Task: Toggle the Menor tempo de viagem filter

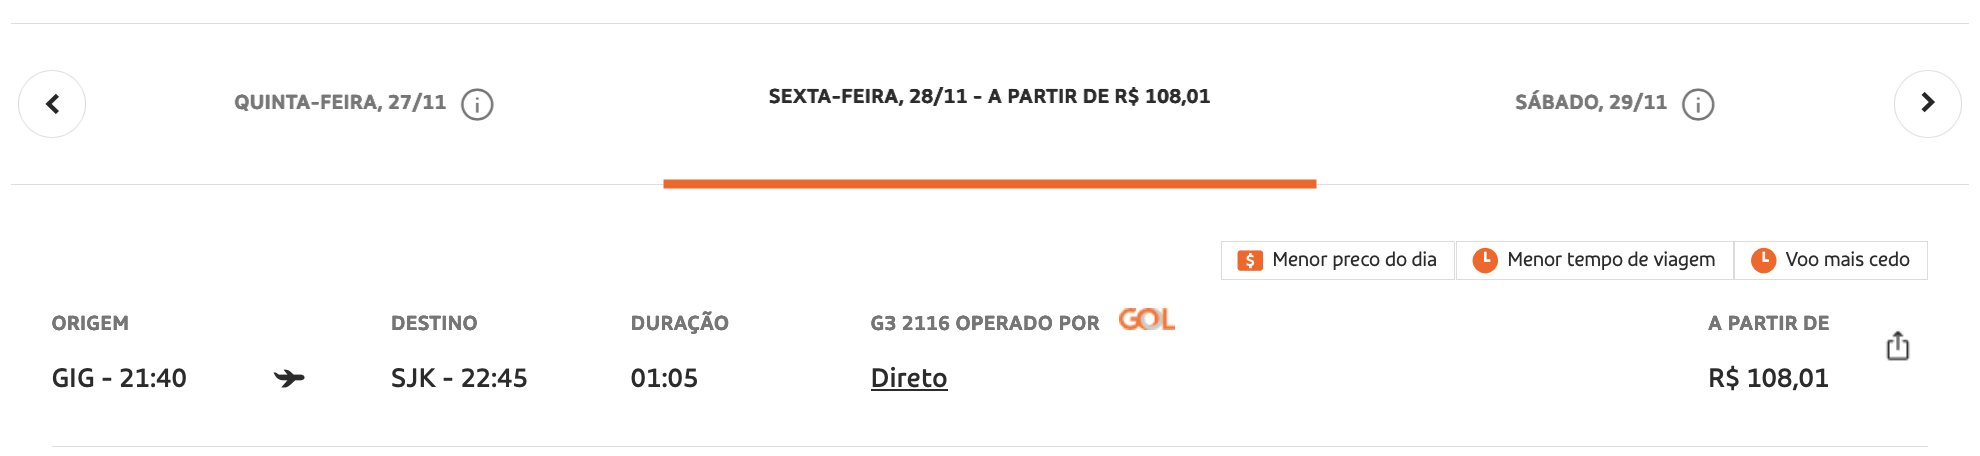Action: (x=1594, y=260)
